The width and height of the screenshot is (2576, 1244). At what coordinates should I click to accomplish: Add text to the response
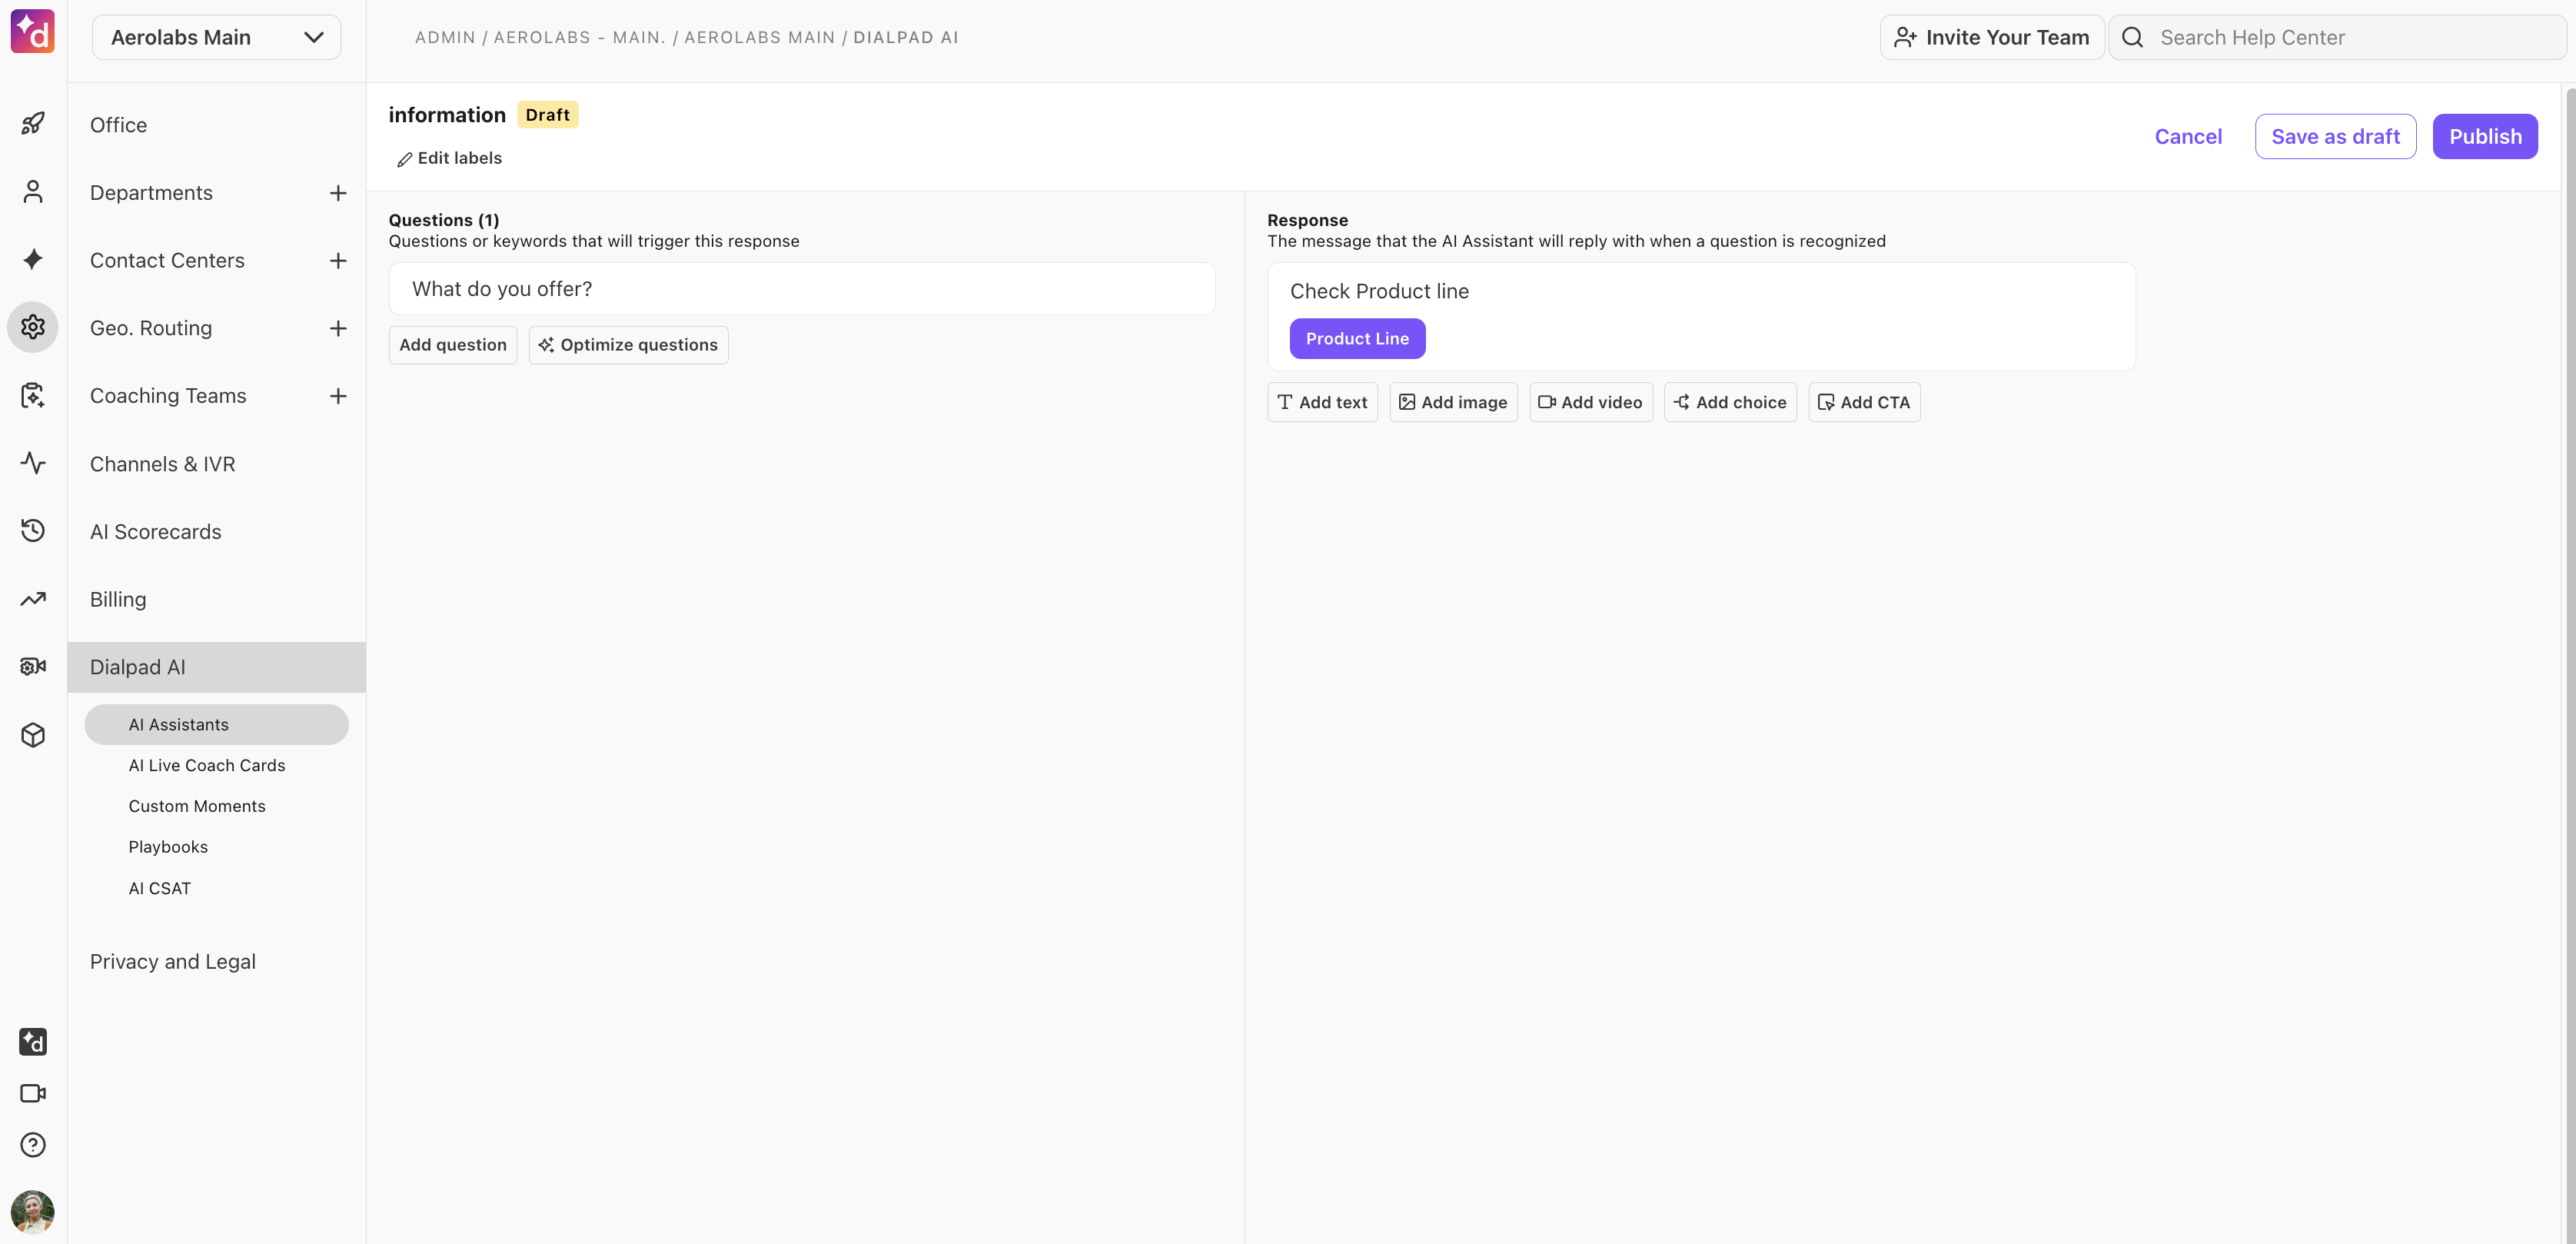[x=1322, y=402]
